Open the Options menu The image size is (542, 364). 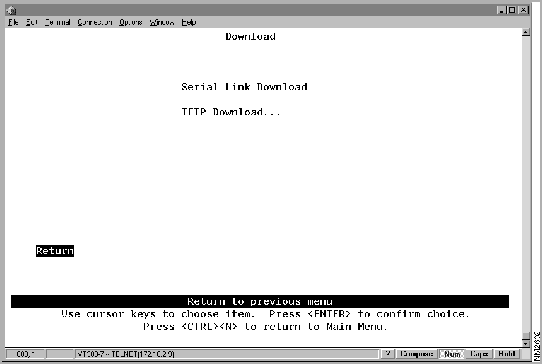[x=131, y=22]
